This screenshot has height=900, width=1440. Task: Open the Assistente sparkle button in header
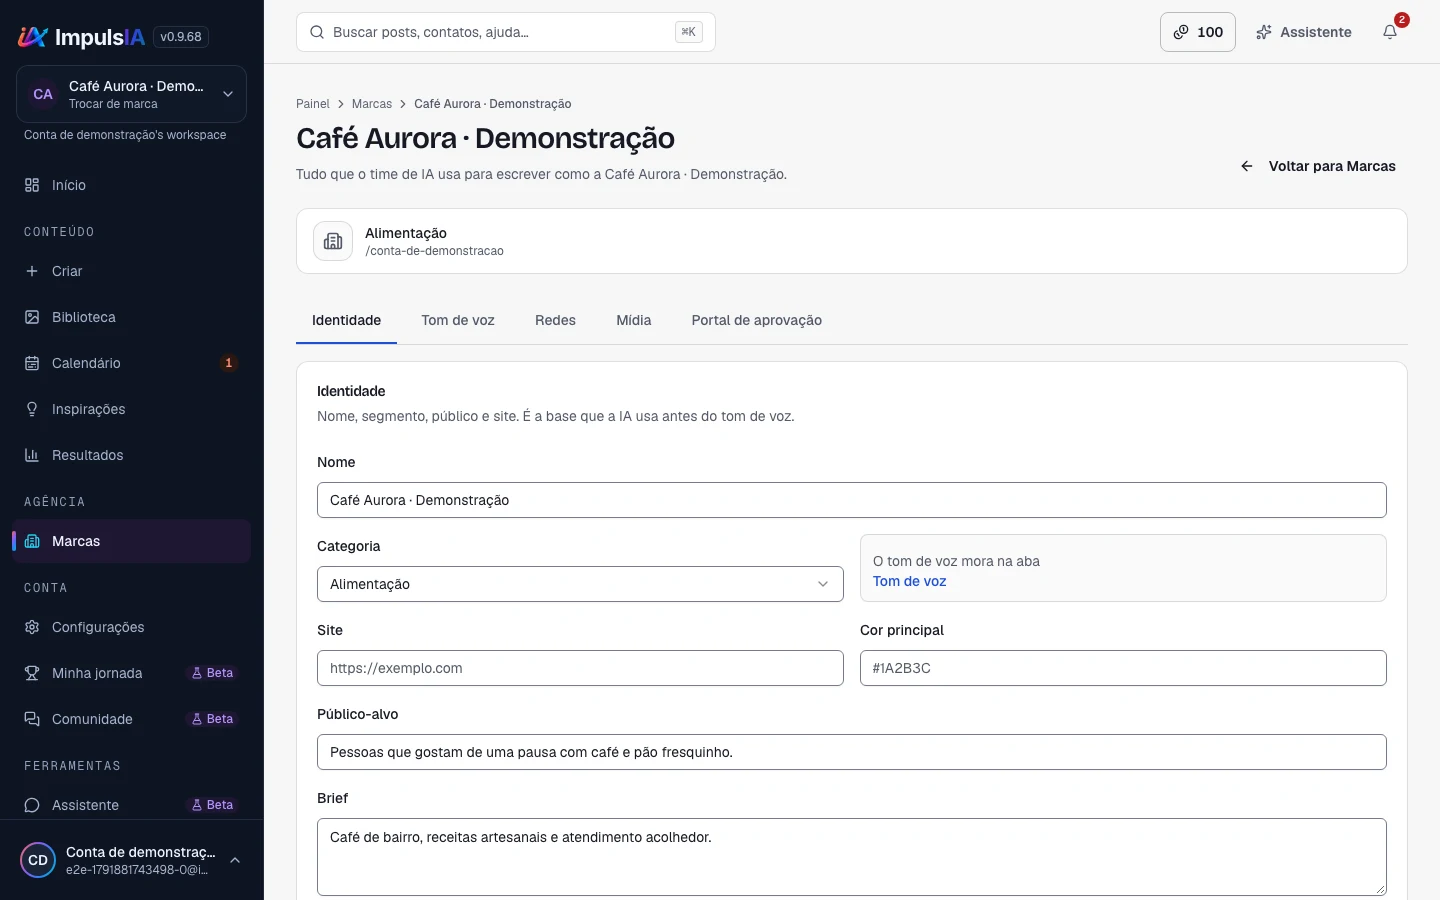1304,32
